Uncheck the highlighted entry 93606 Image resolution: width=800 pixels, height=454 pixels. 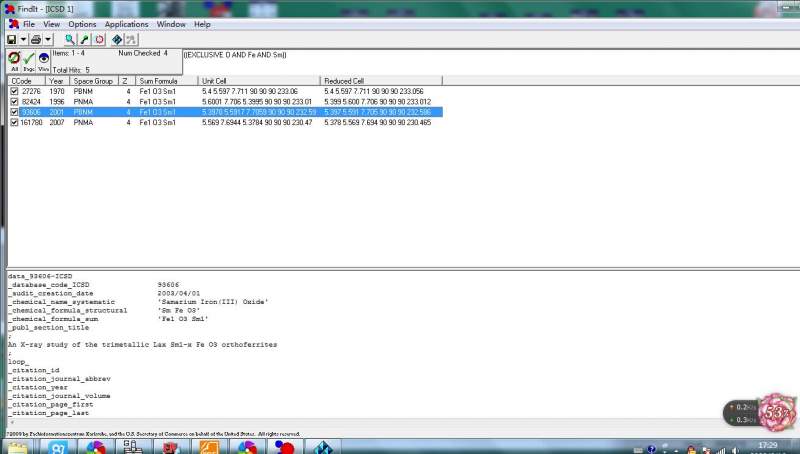[14, 112]
